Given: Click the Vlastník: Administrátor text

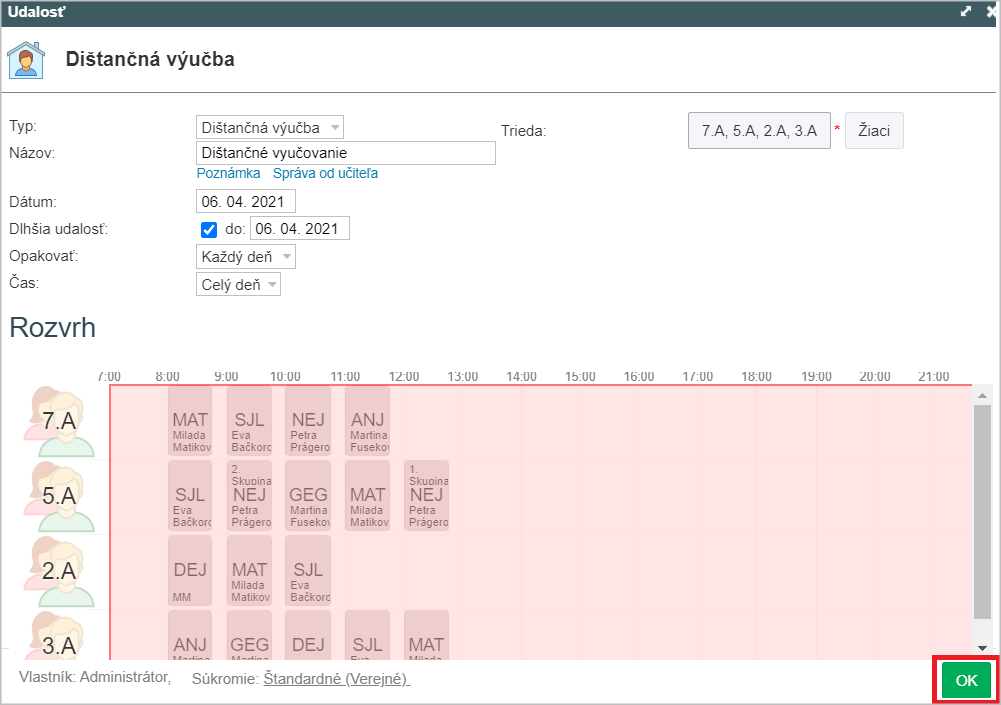Looking at the screenshot, I should click(x=95, y=678).
